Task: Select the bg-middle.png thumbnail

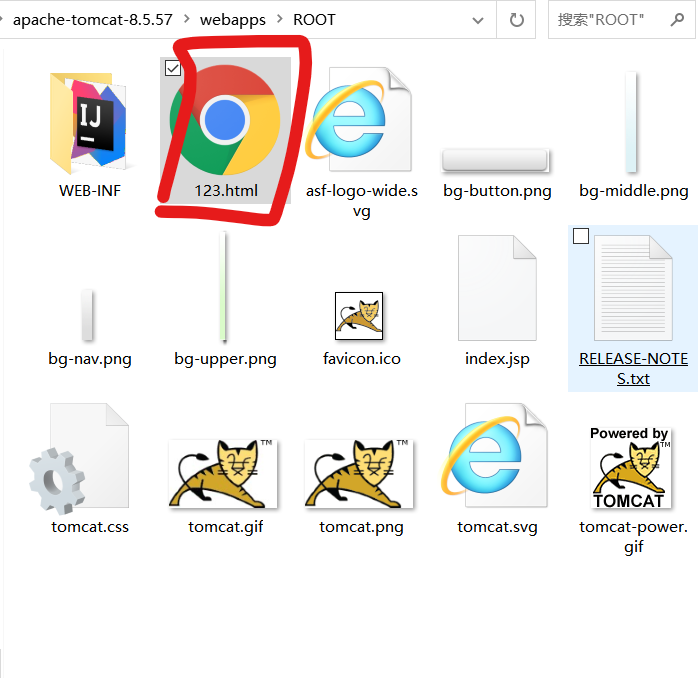Action: tap(631, 122)
